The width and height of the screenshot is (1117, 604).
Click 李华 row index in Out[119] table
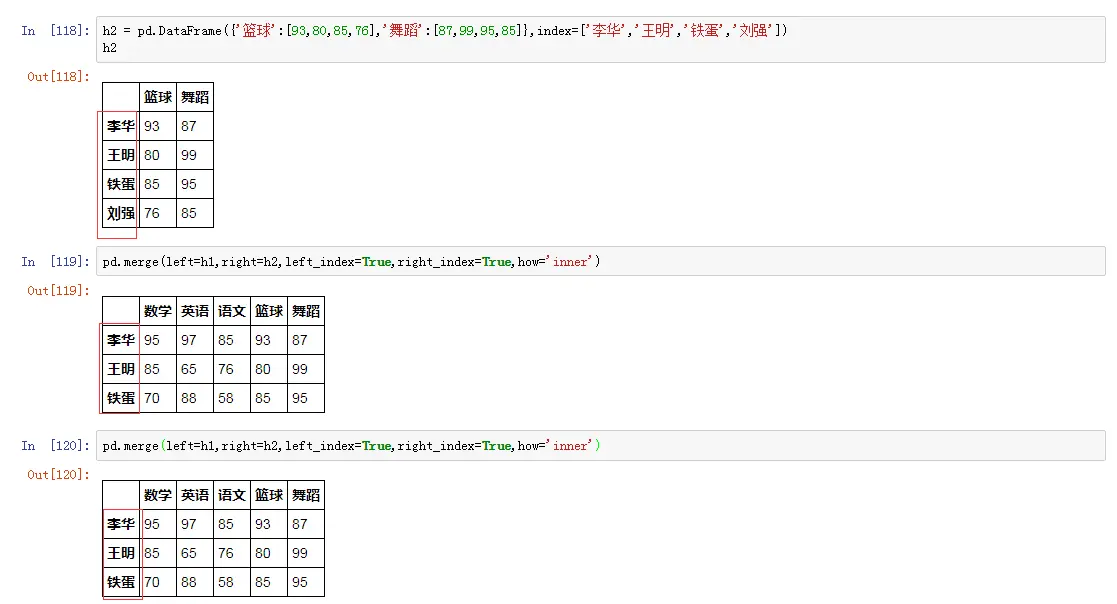(x=120, y=340)
